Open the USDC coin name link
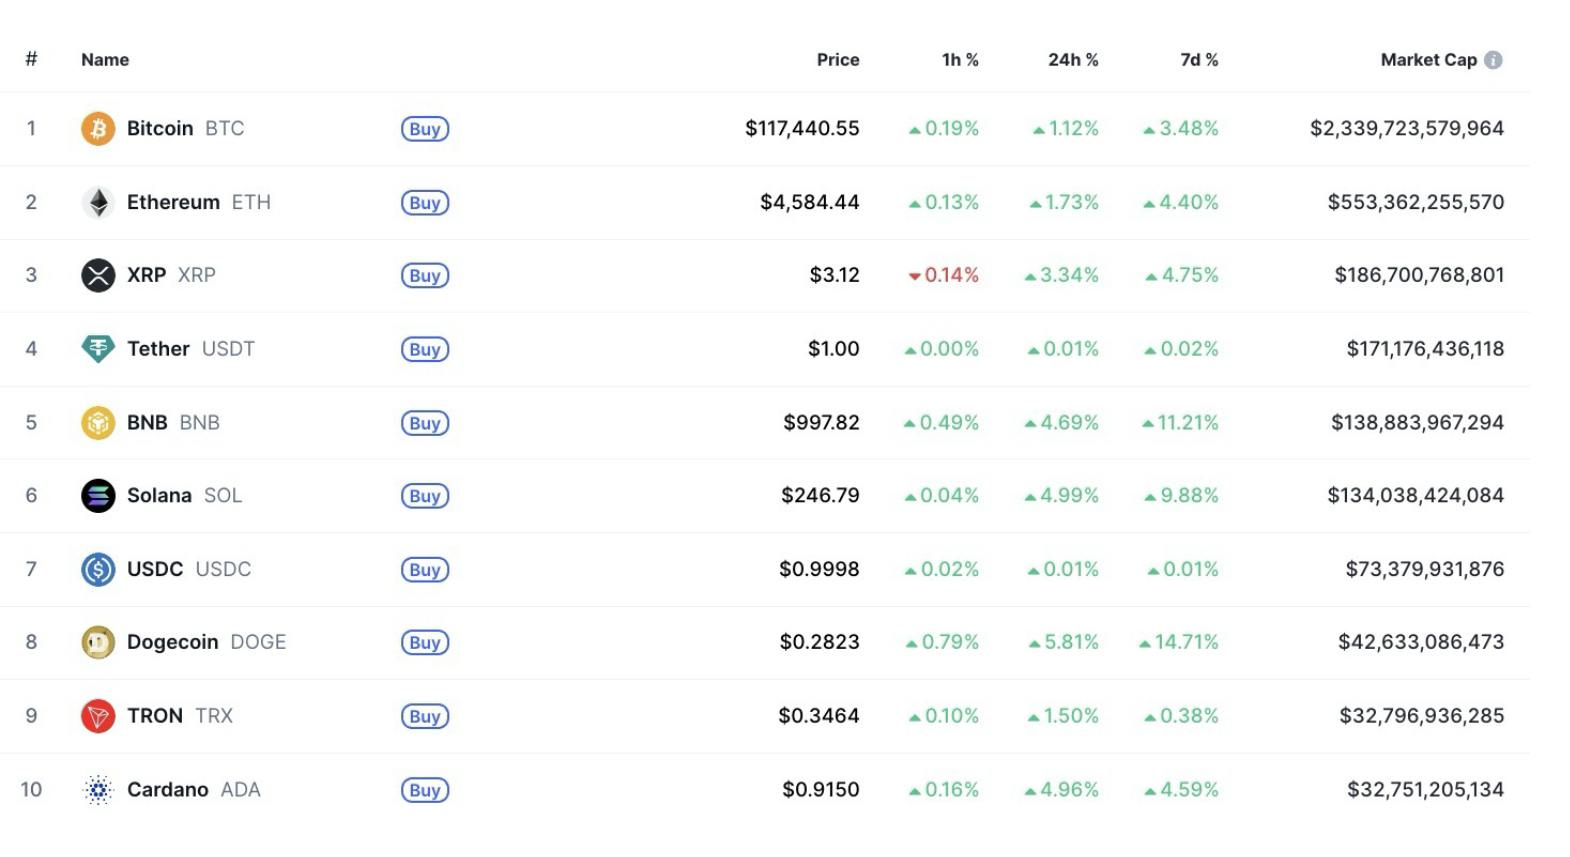This screenshot has width=1570, height=857. 155,569
